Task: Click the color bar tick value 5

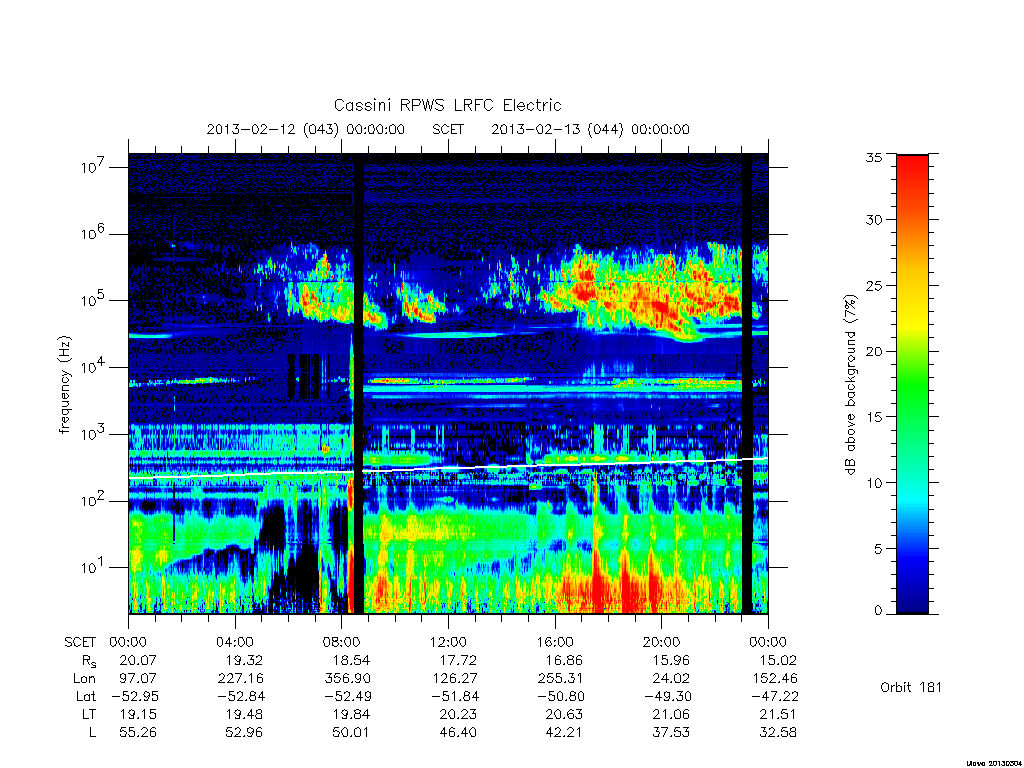Action: coord(878,549)
